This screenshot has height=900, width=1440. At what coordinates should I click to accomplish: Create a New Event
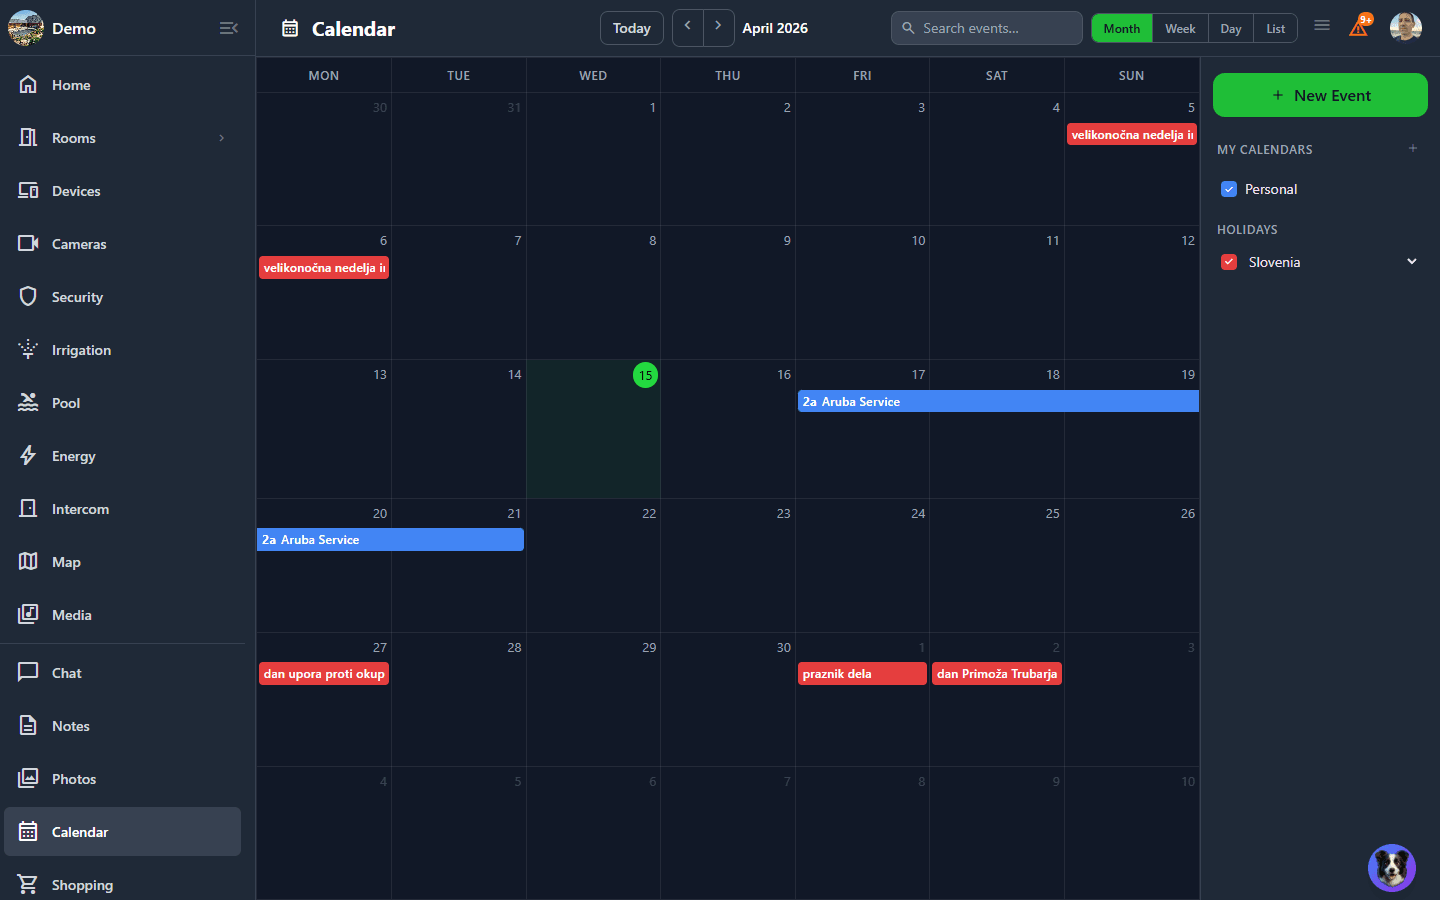tap(1320, 95)
